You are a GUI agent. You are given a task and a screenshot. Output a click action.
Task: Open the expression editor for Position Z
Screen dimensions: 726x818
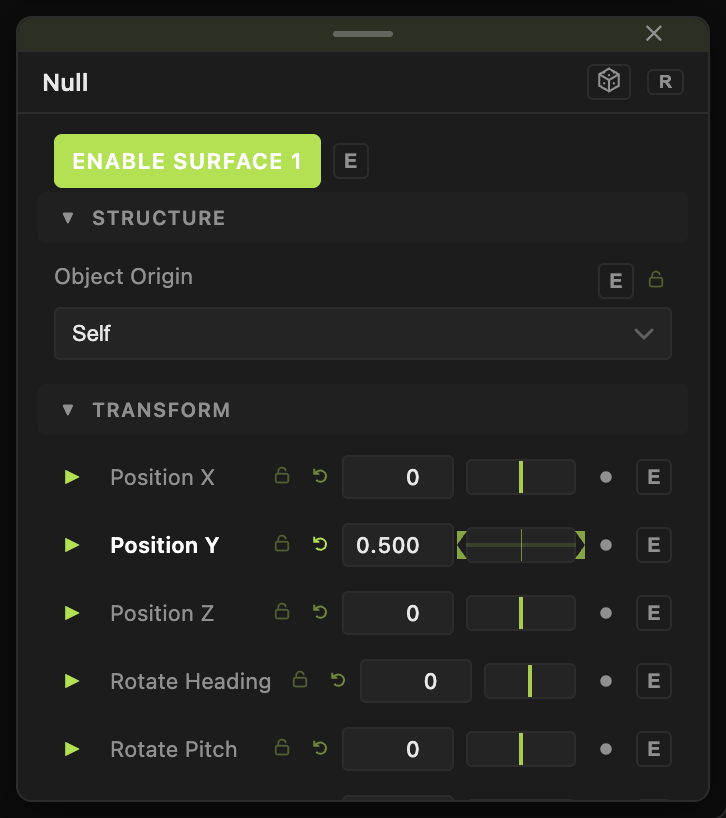[654, 613]
